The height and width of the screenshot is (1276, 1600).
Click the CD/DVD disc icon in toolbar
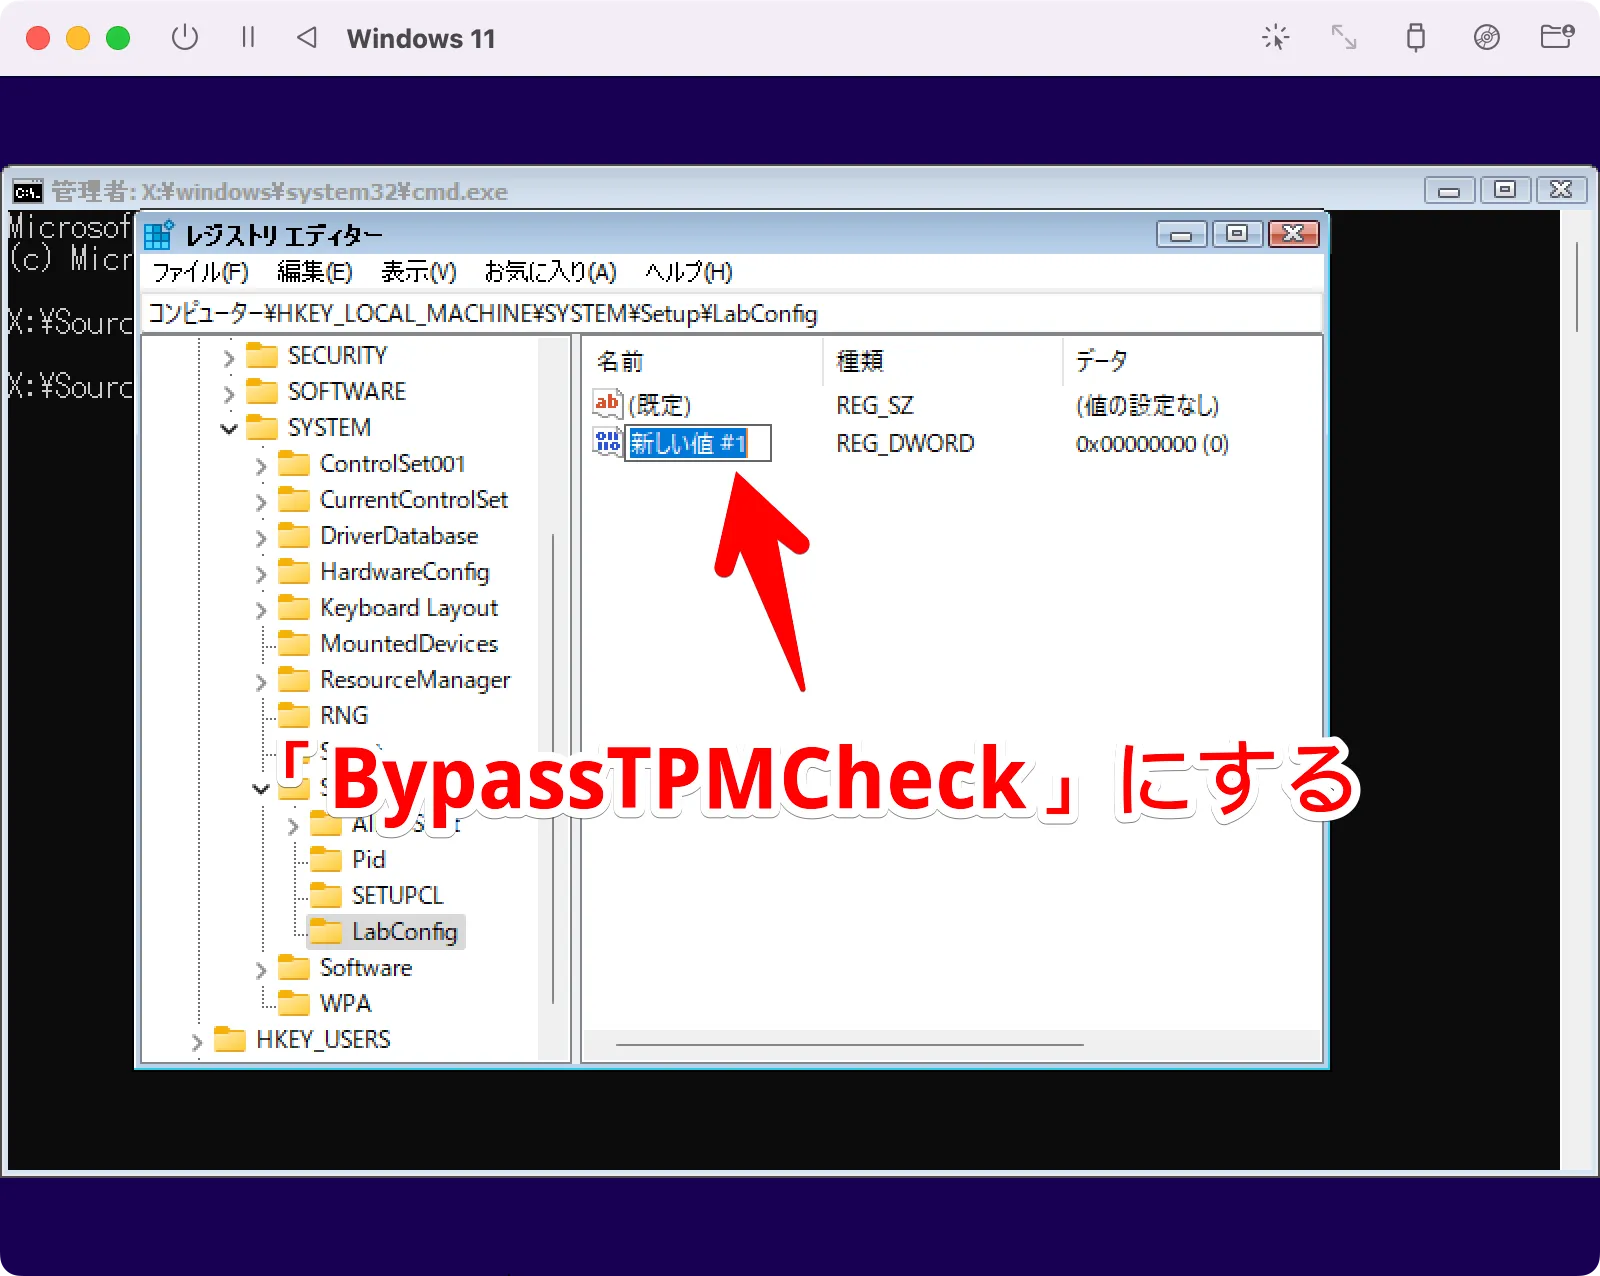(x=1486, y=38)
